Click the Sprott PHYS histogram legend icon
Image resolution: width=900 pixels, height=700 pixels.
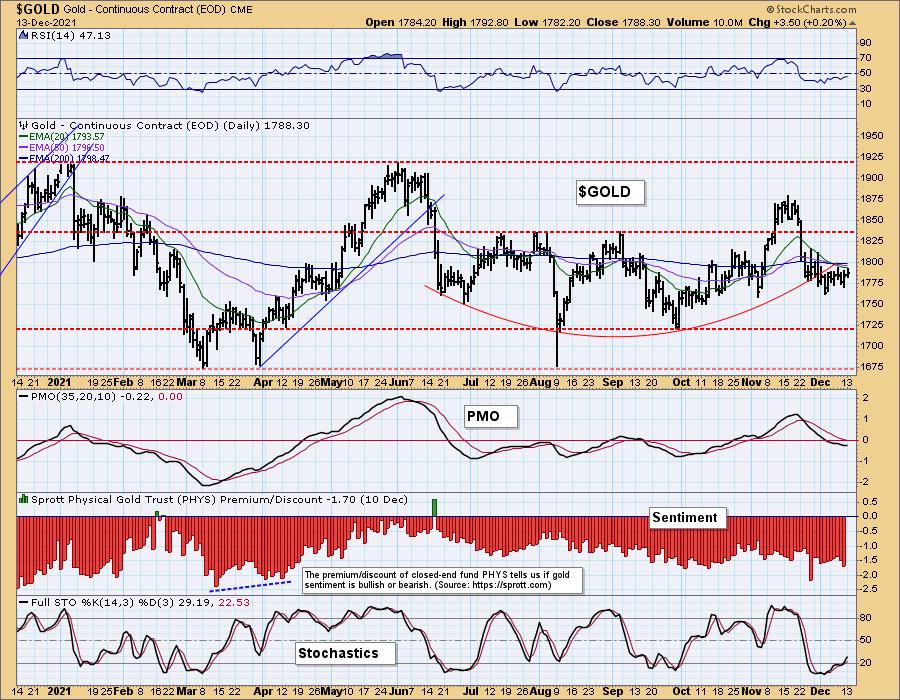(x=24, y=499)
